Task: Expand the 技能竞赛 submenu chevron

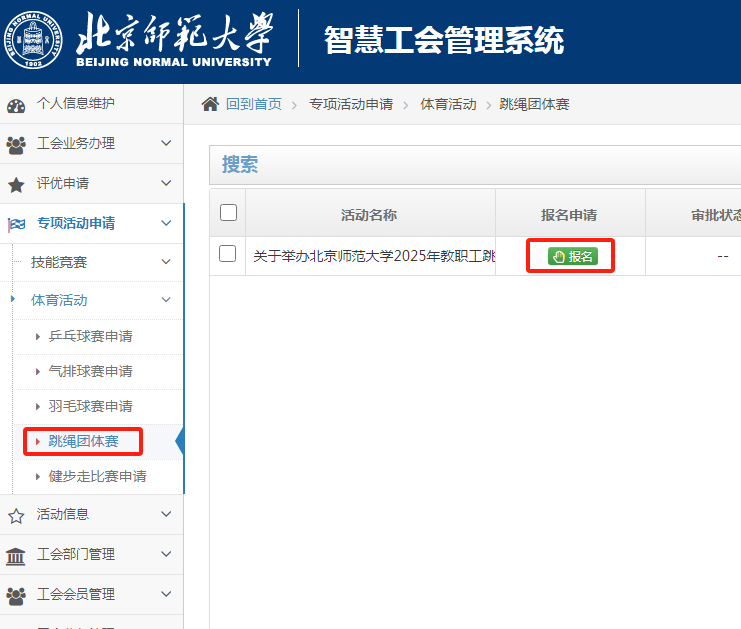Action: click(x=166, y=262)
